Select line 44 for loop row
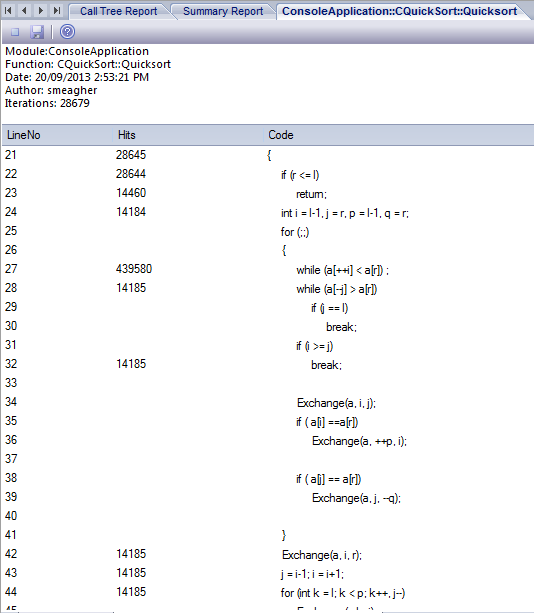This screenshot has height=613, width=534. 268,592
